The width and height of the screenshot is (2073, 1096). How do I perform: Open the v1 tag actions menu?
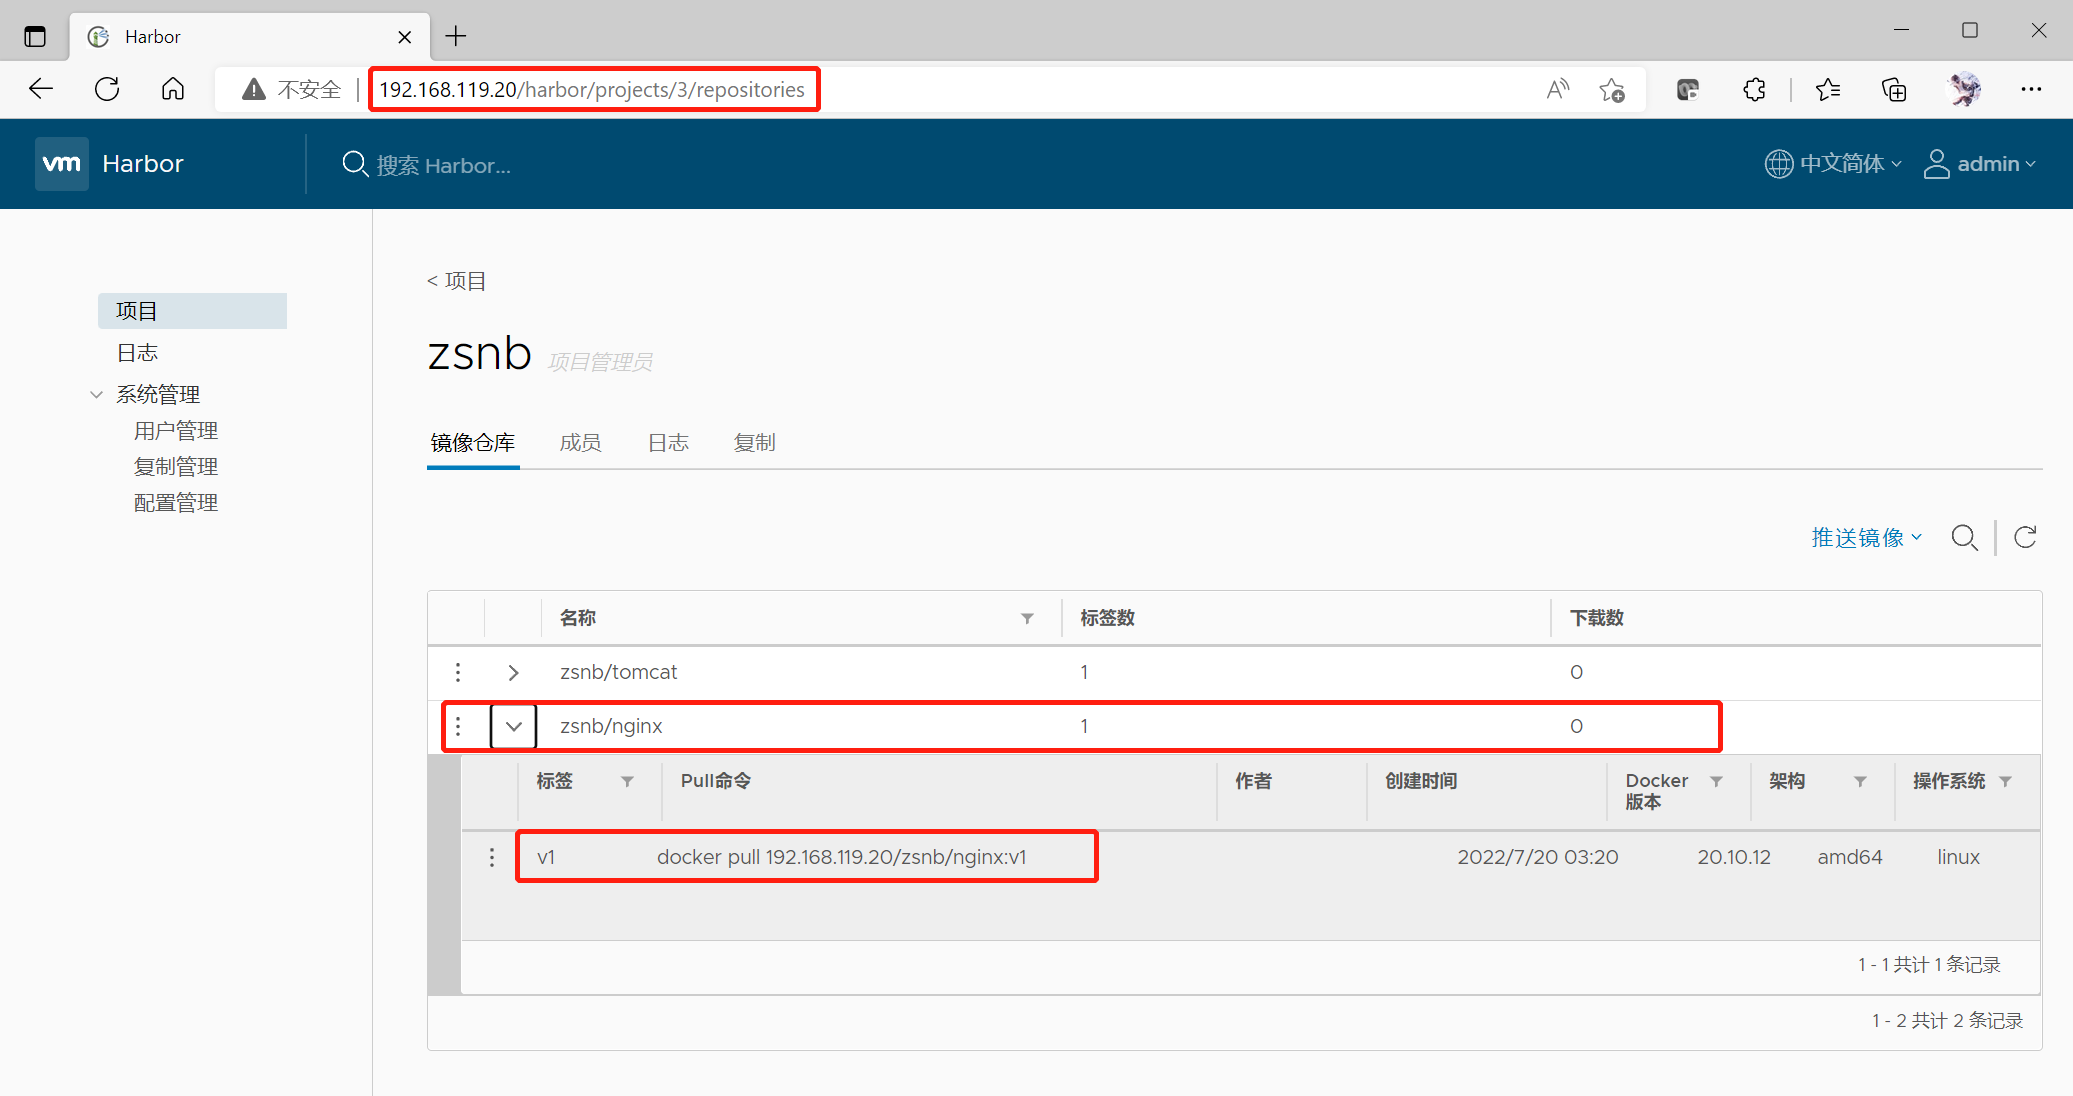point(491,857)
